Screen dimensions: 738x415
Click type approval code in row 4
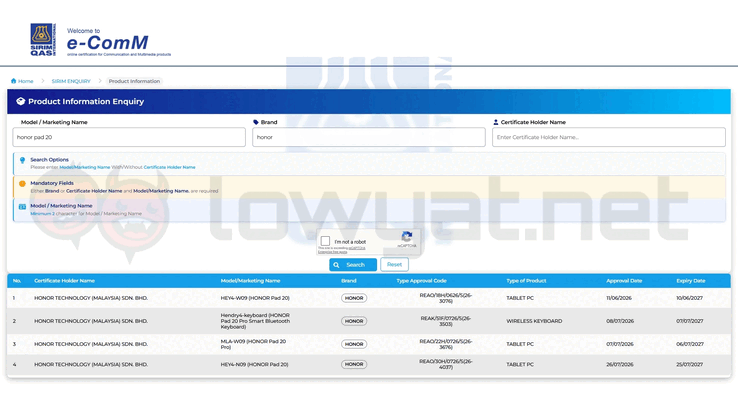pyautogui.click(x=446, y=364)
